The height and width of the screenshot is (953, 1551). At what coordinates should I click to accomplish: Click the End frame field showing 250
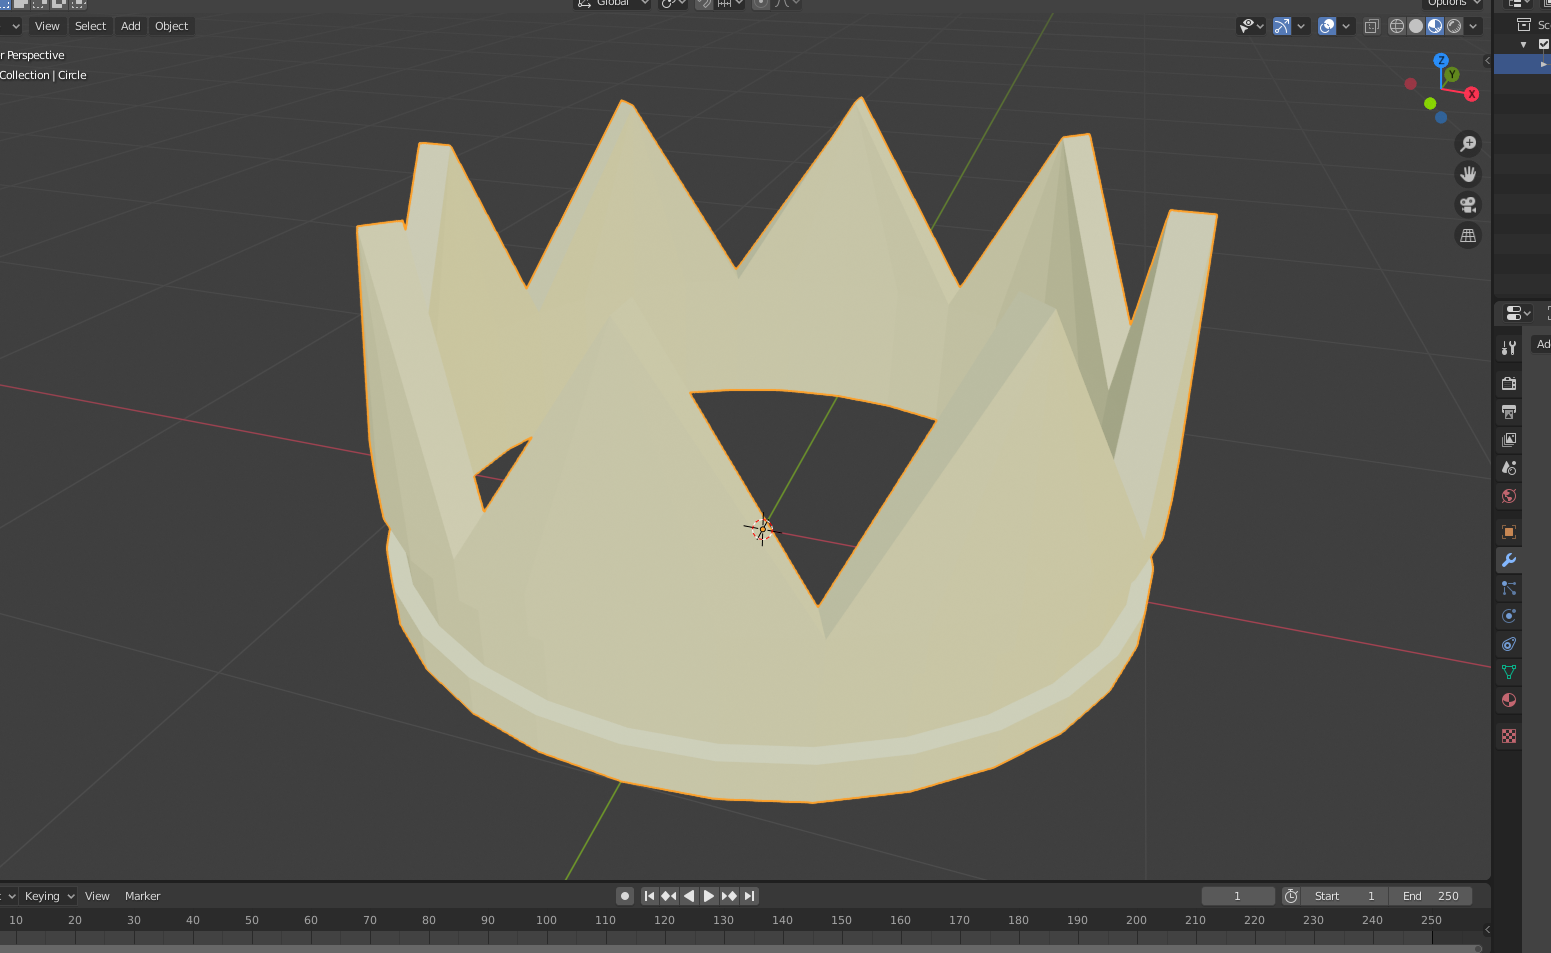(x=1431, y=896)
